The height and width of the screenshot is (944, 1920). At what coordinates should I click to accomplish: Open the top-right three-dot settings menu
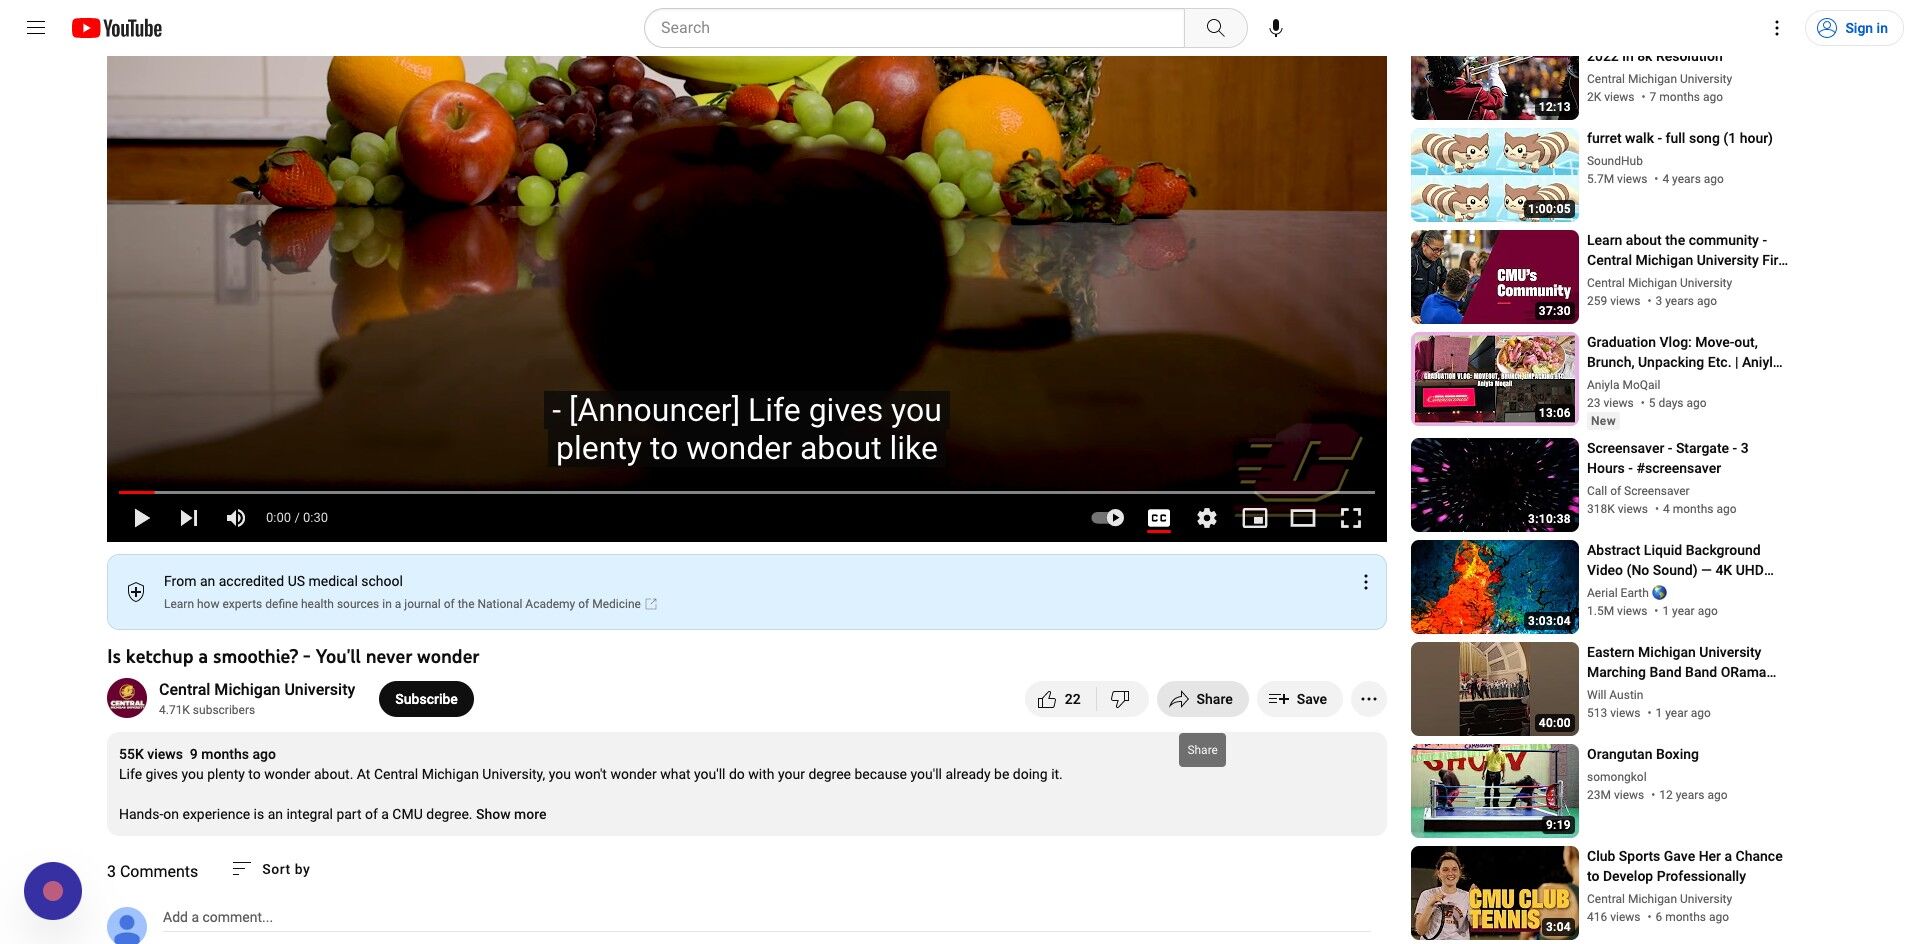point(1777,28)
